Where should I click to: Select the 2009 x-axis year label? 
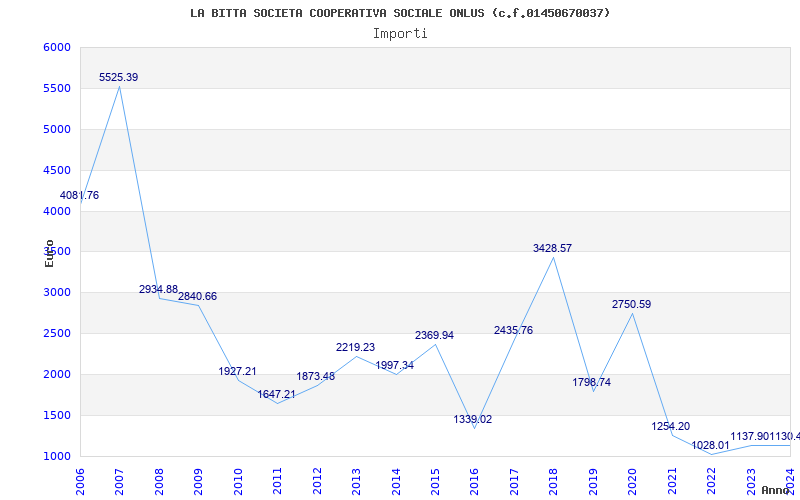pyautogui.click(x=198, y=482)
